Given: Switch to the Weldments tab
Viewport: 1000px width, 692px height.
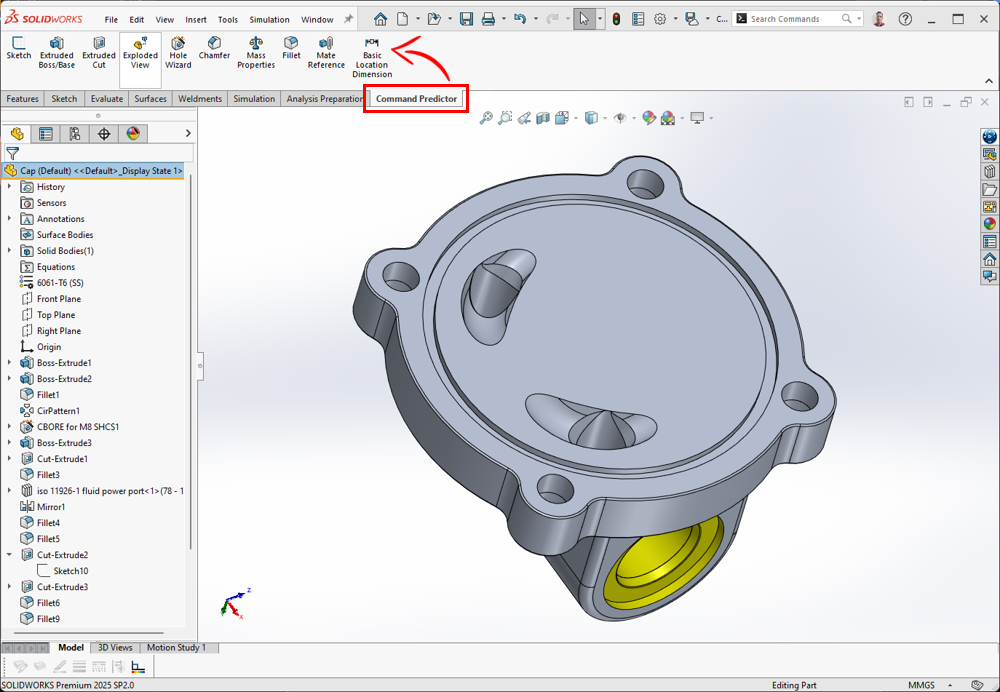Looking at the screenshot, I should pyautogui.click(x=200, y=99).
